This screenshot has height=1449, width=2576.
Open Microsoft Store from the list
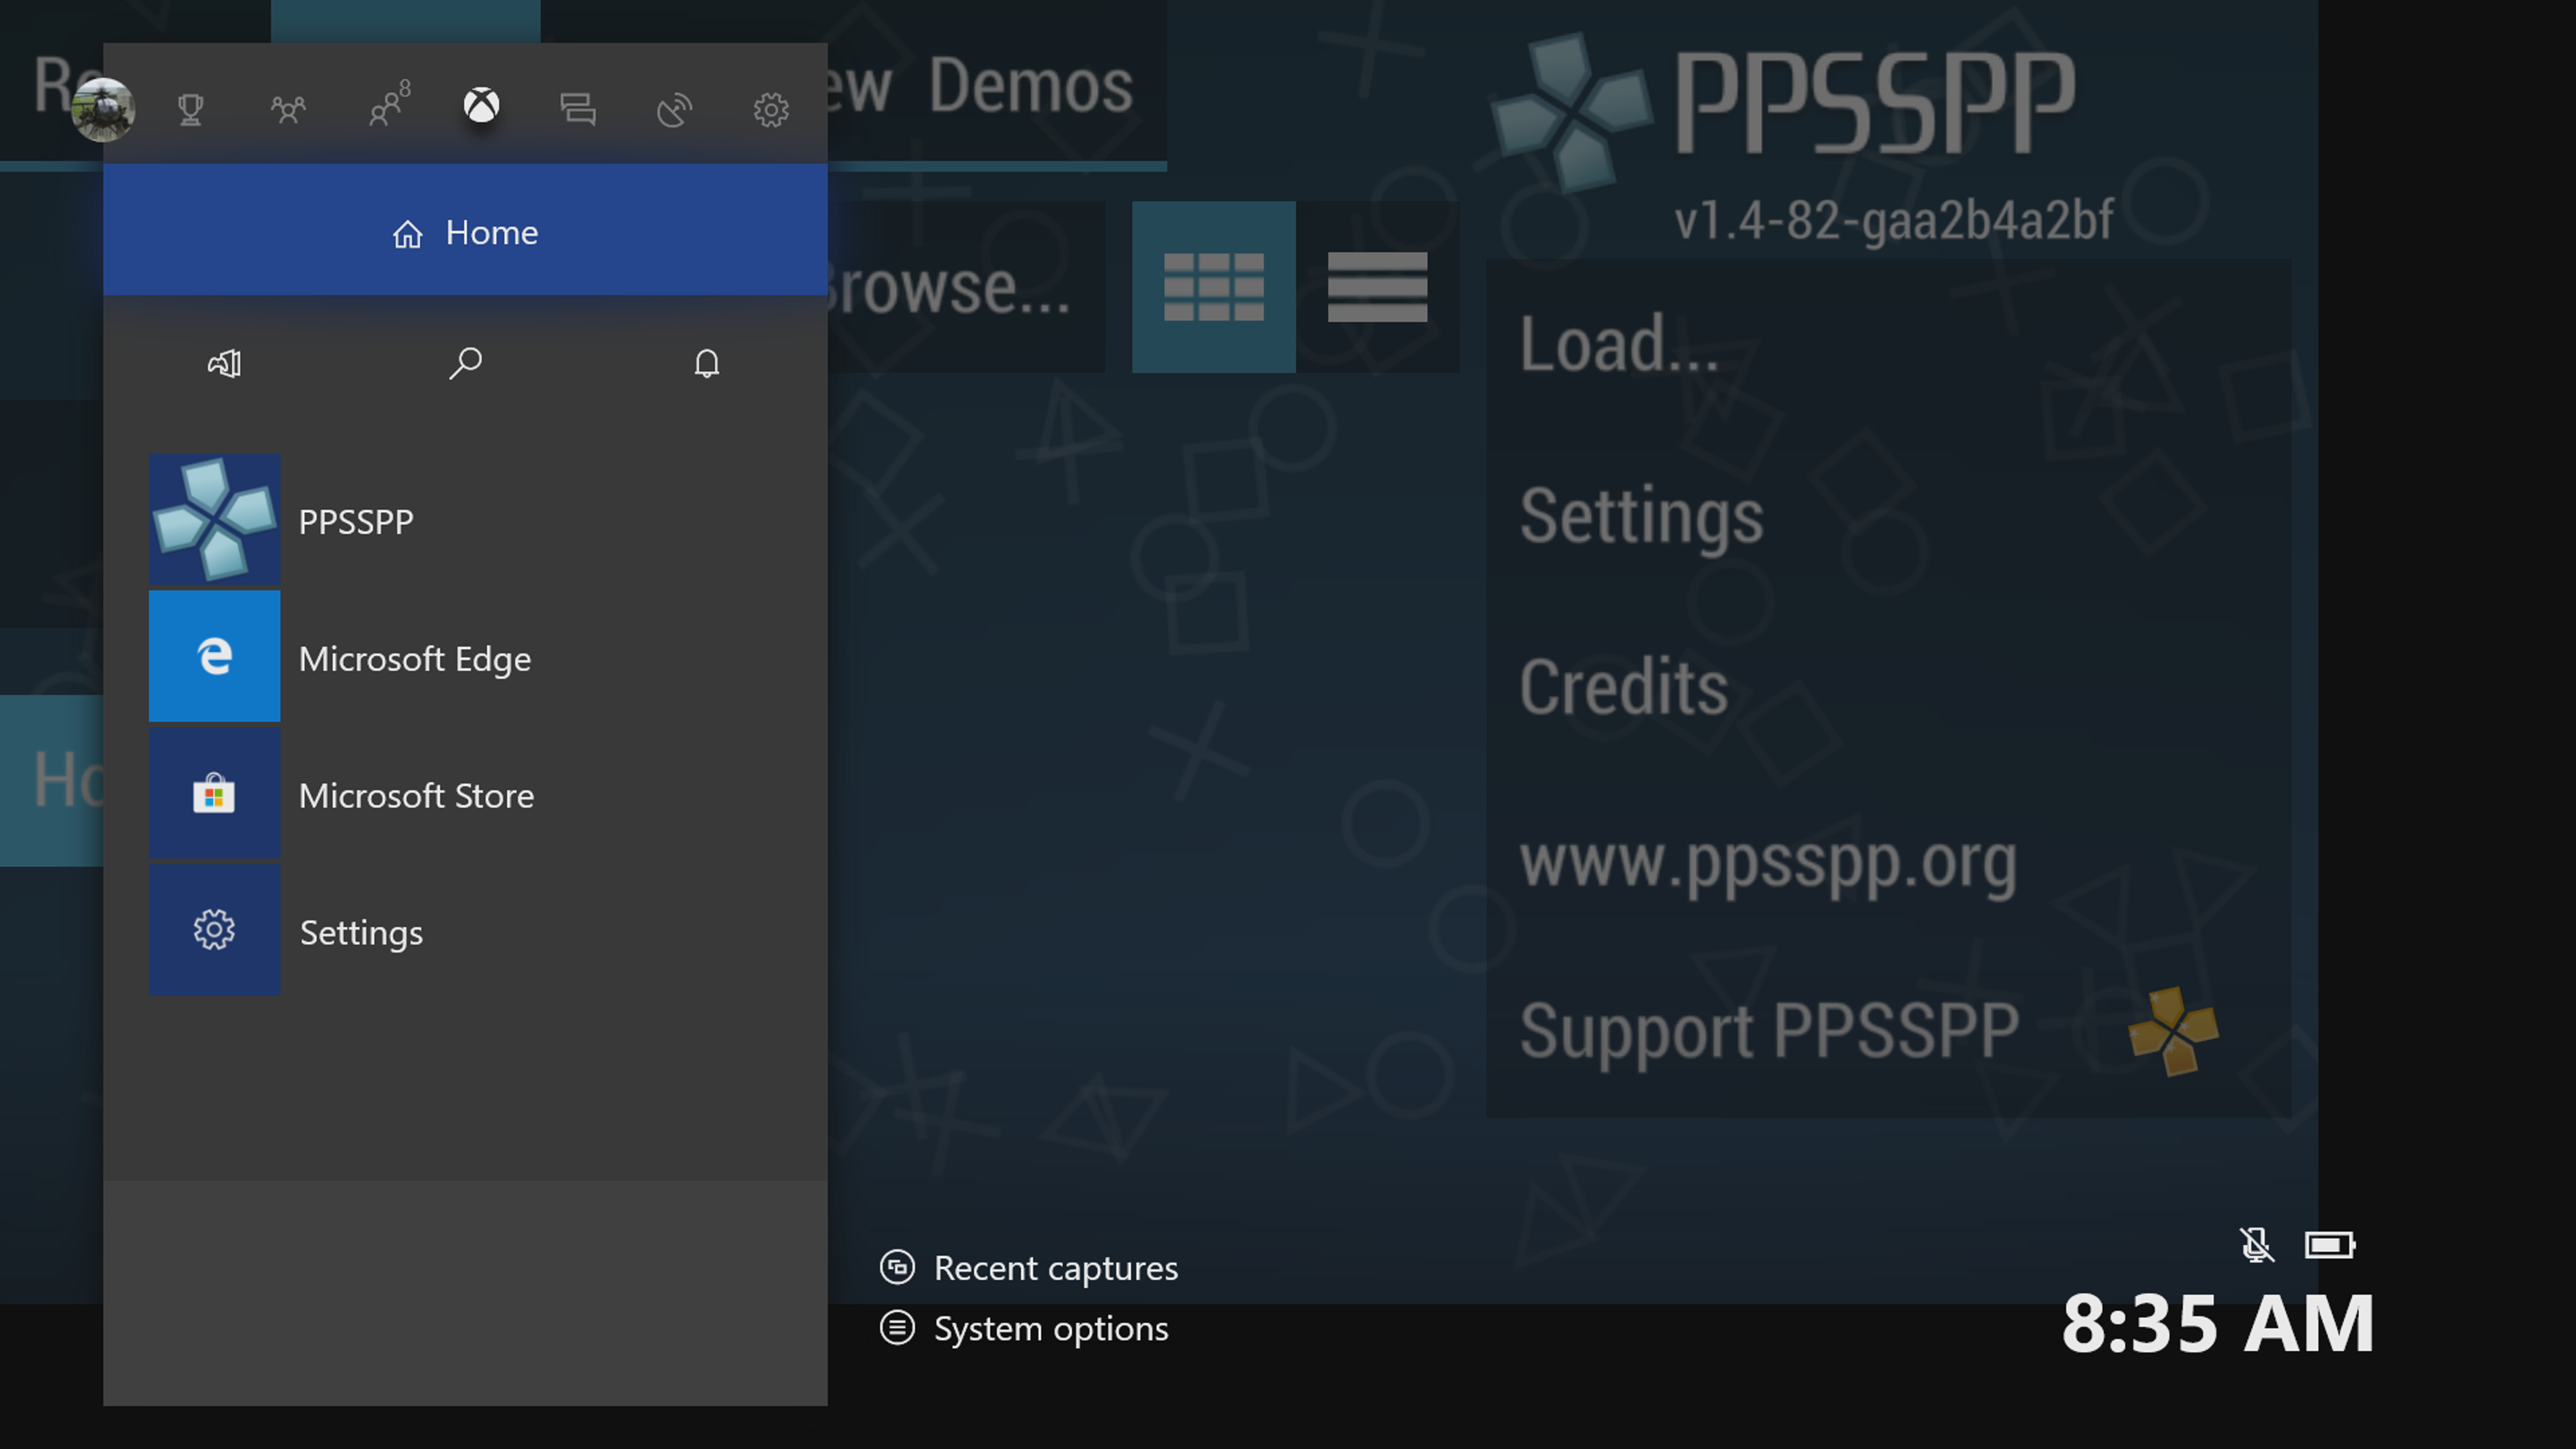tap(415, 795)
